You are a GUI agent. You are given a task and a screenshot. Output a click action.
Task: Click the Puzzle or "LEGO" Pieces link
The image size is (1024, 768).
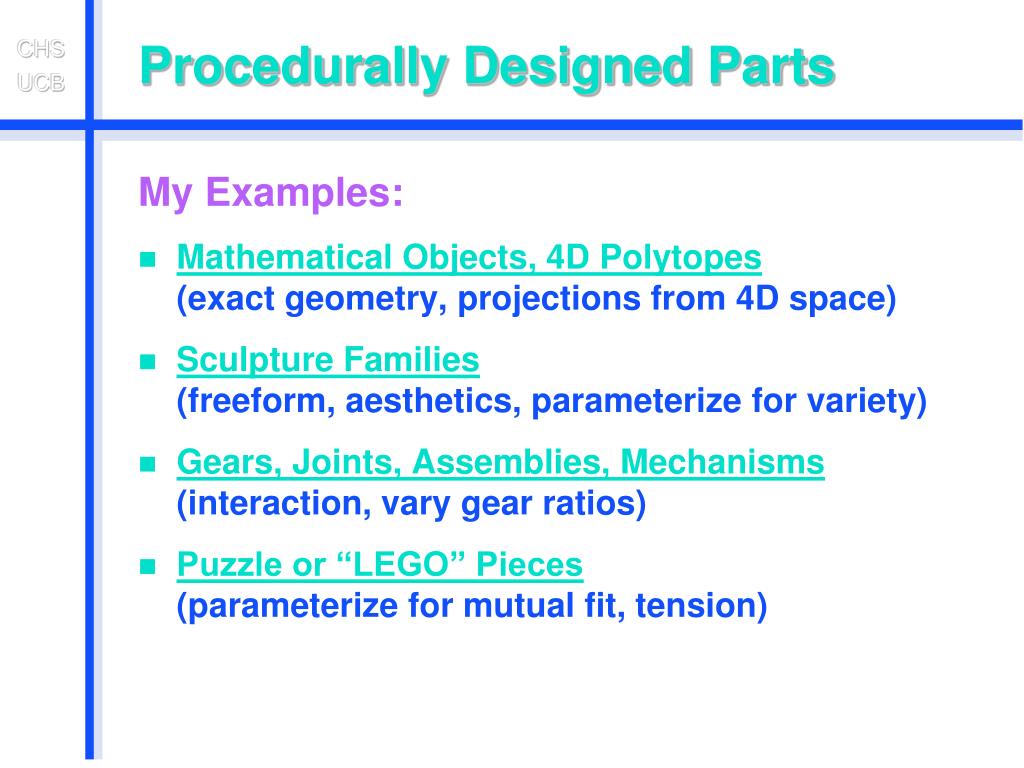(379, 564)
